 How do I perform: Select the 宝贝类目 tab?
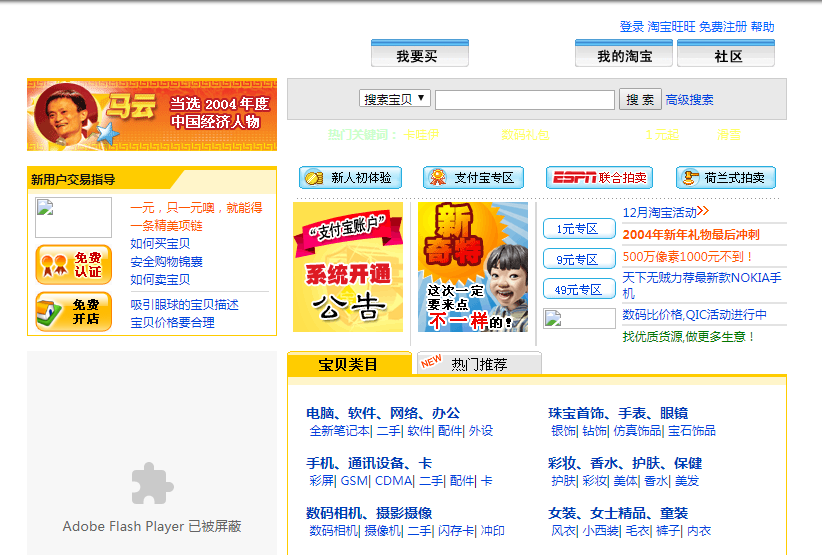click(349, 364)
